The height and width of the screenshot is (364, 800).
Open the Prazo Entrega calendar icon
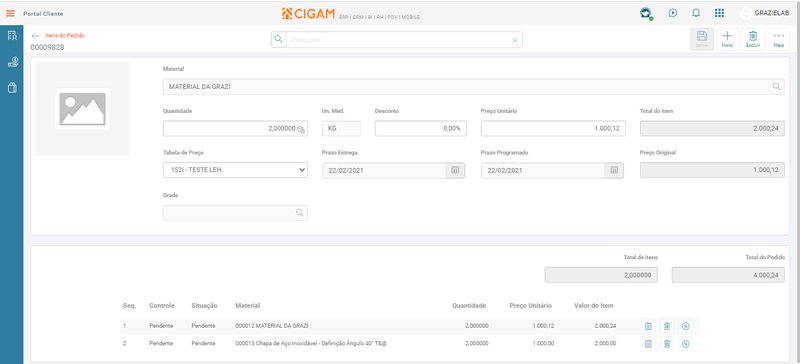pos(455,171)
